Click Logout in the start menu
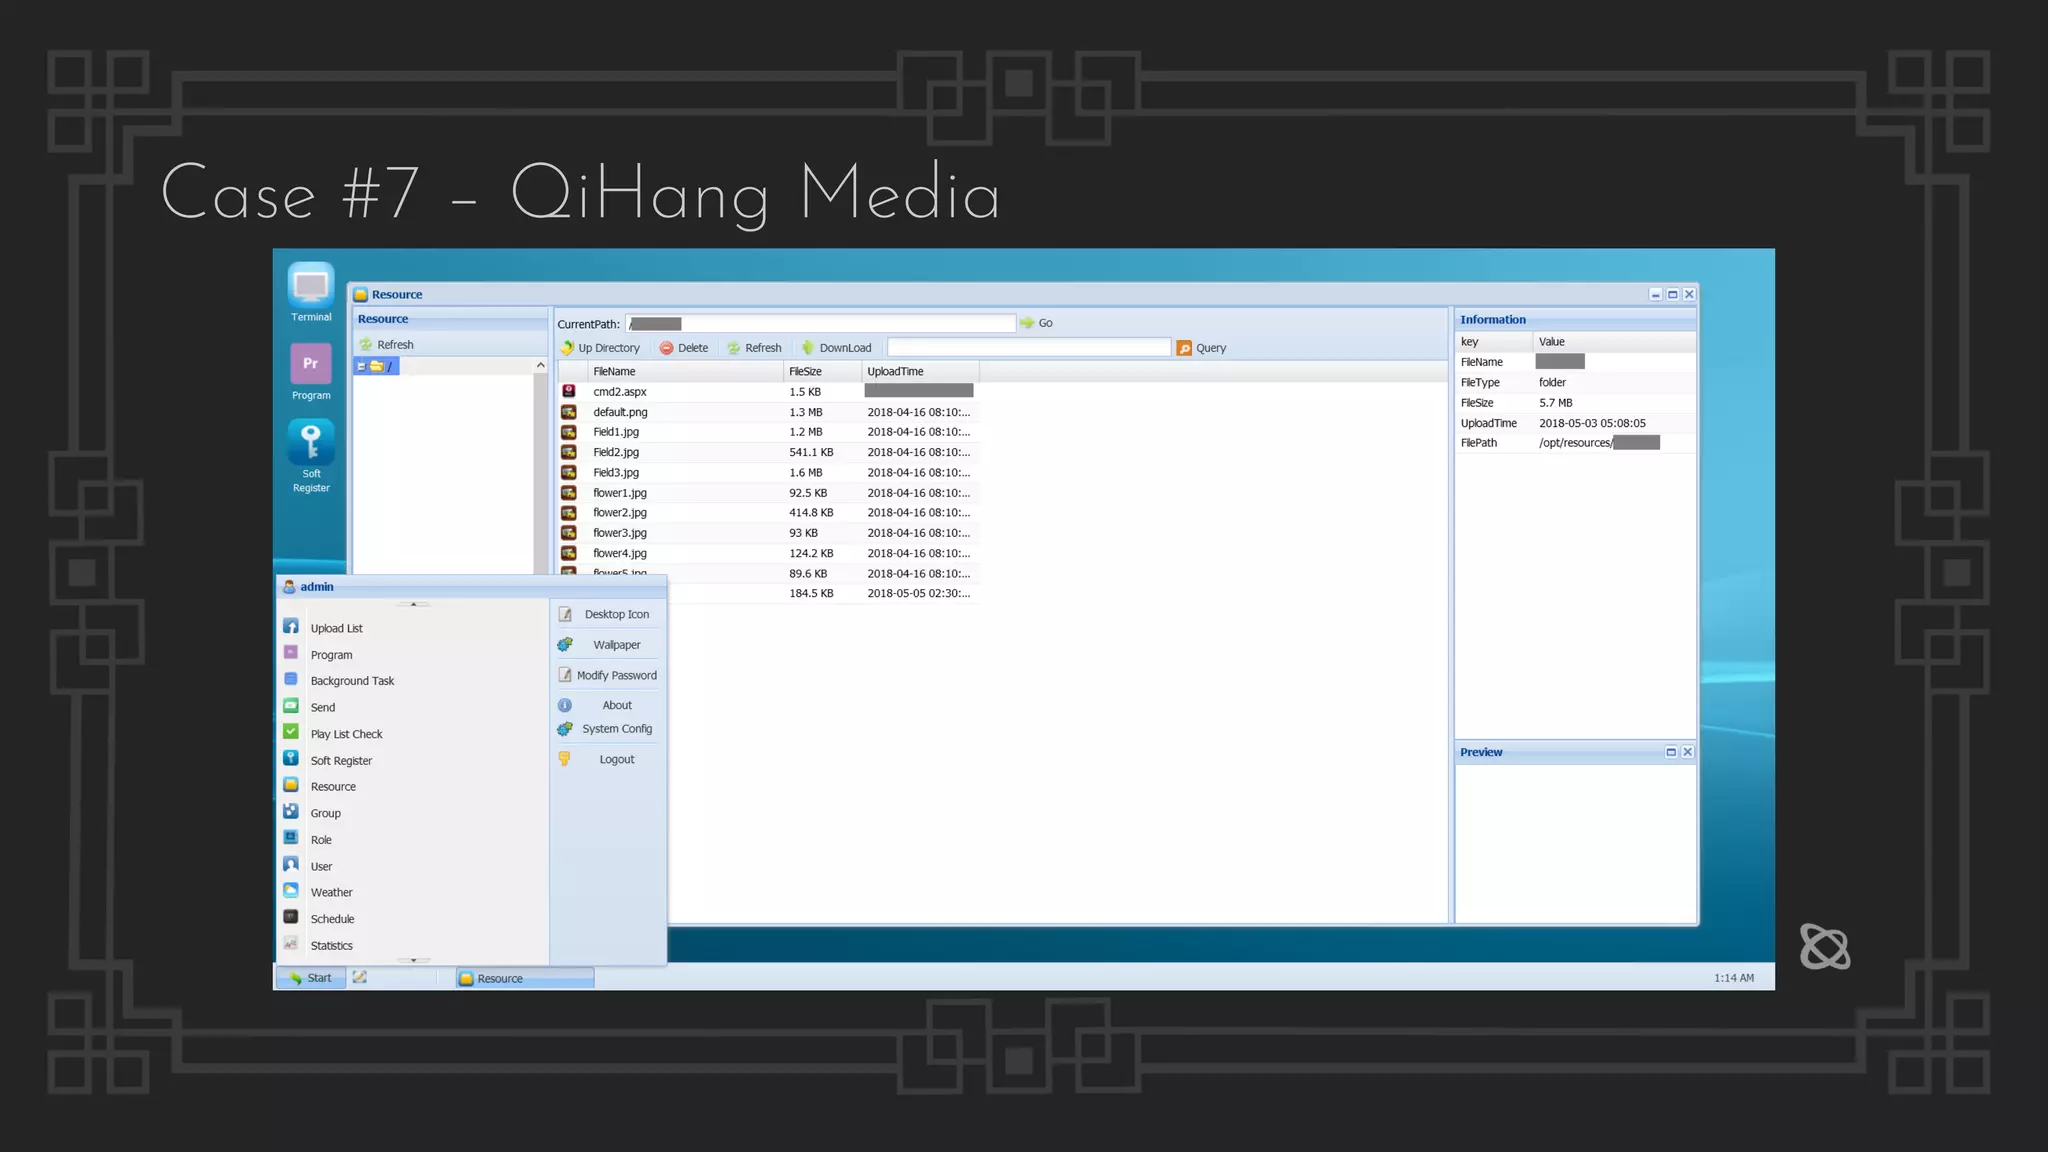This screenshot has width=2048, height=1152. pyautogui.click(x=607, y=760)
